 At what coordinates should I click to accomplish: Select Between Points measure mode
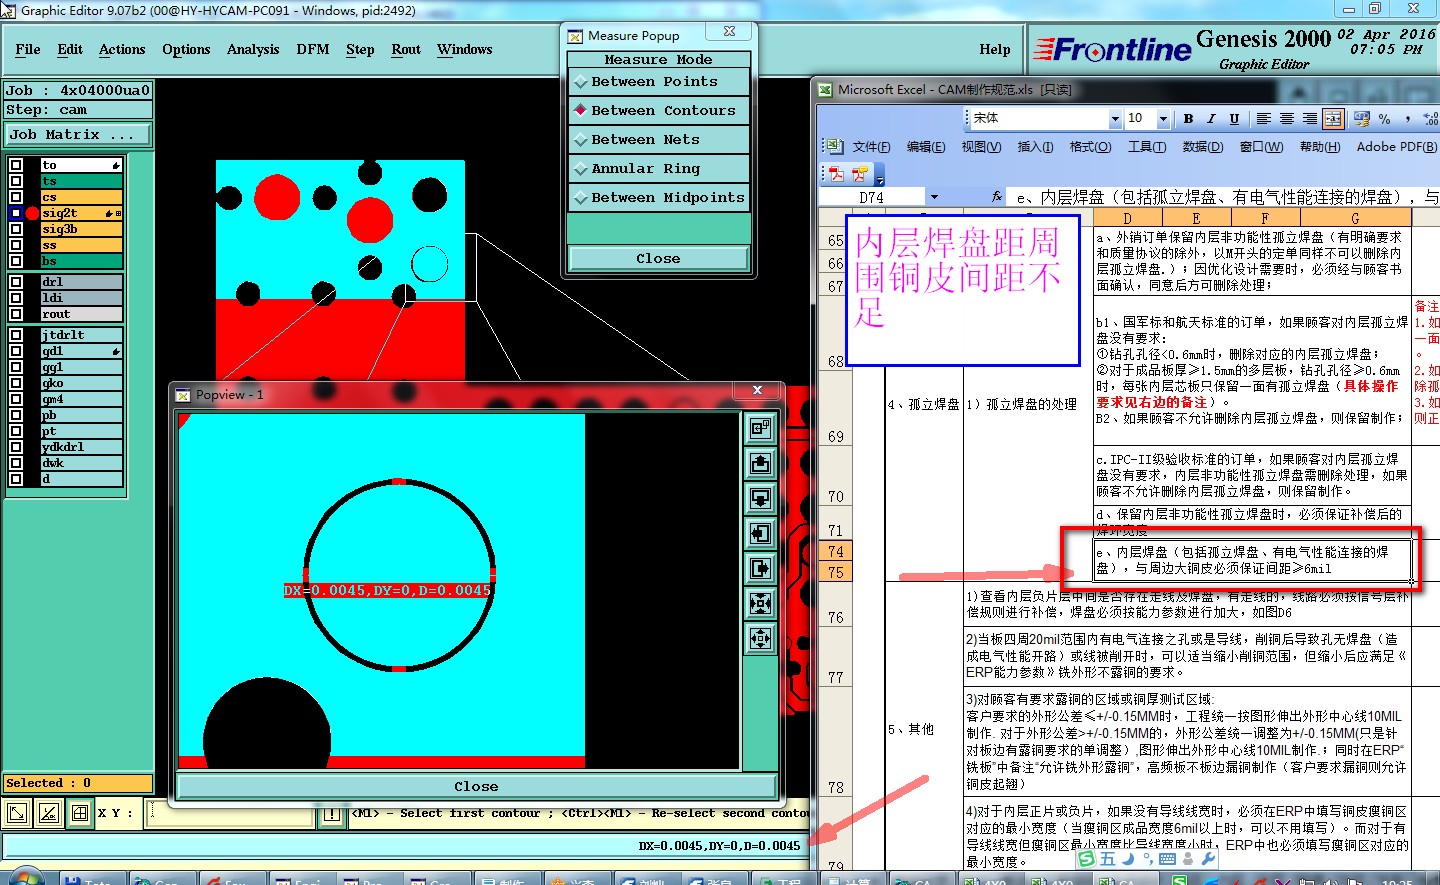(658, 82)
